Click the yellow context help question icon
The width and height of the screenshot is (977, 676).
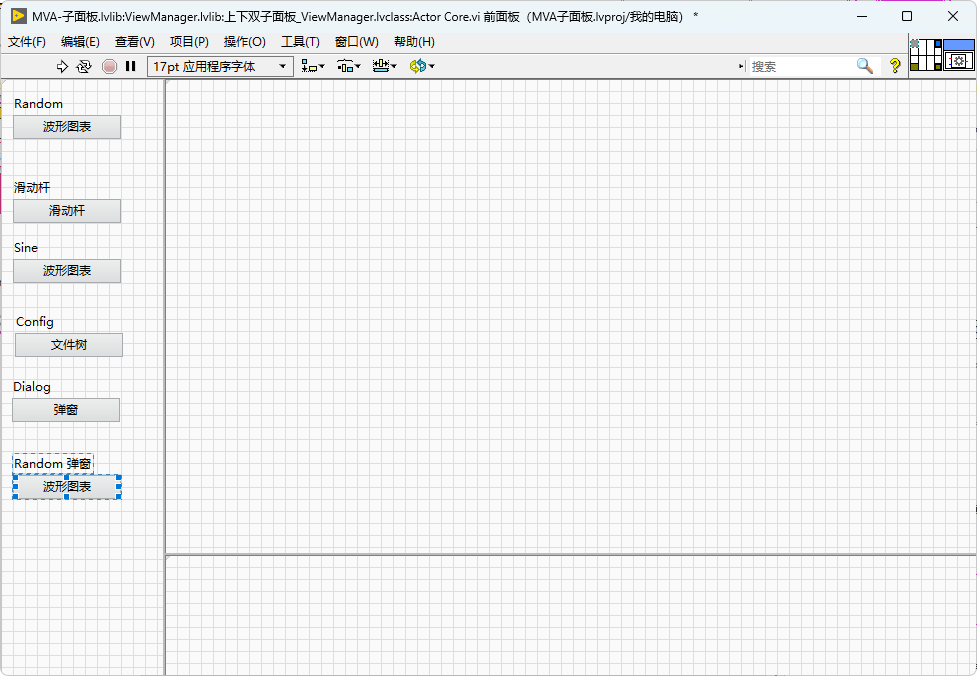(895, 66)
